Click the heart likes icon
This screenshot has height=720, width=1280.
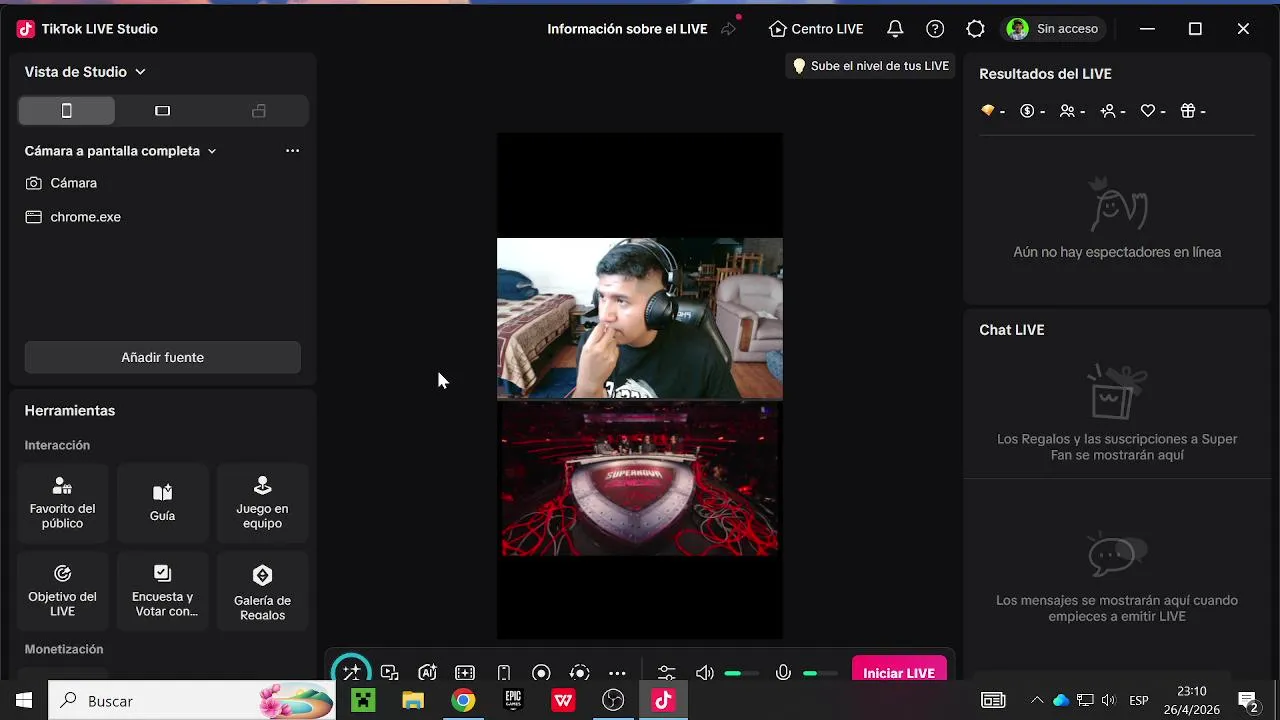1148,111
